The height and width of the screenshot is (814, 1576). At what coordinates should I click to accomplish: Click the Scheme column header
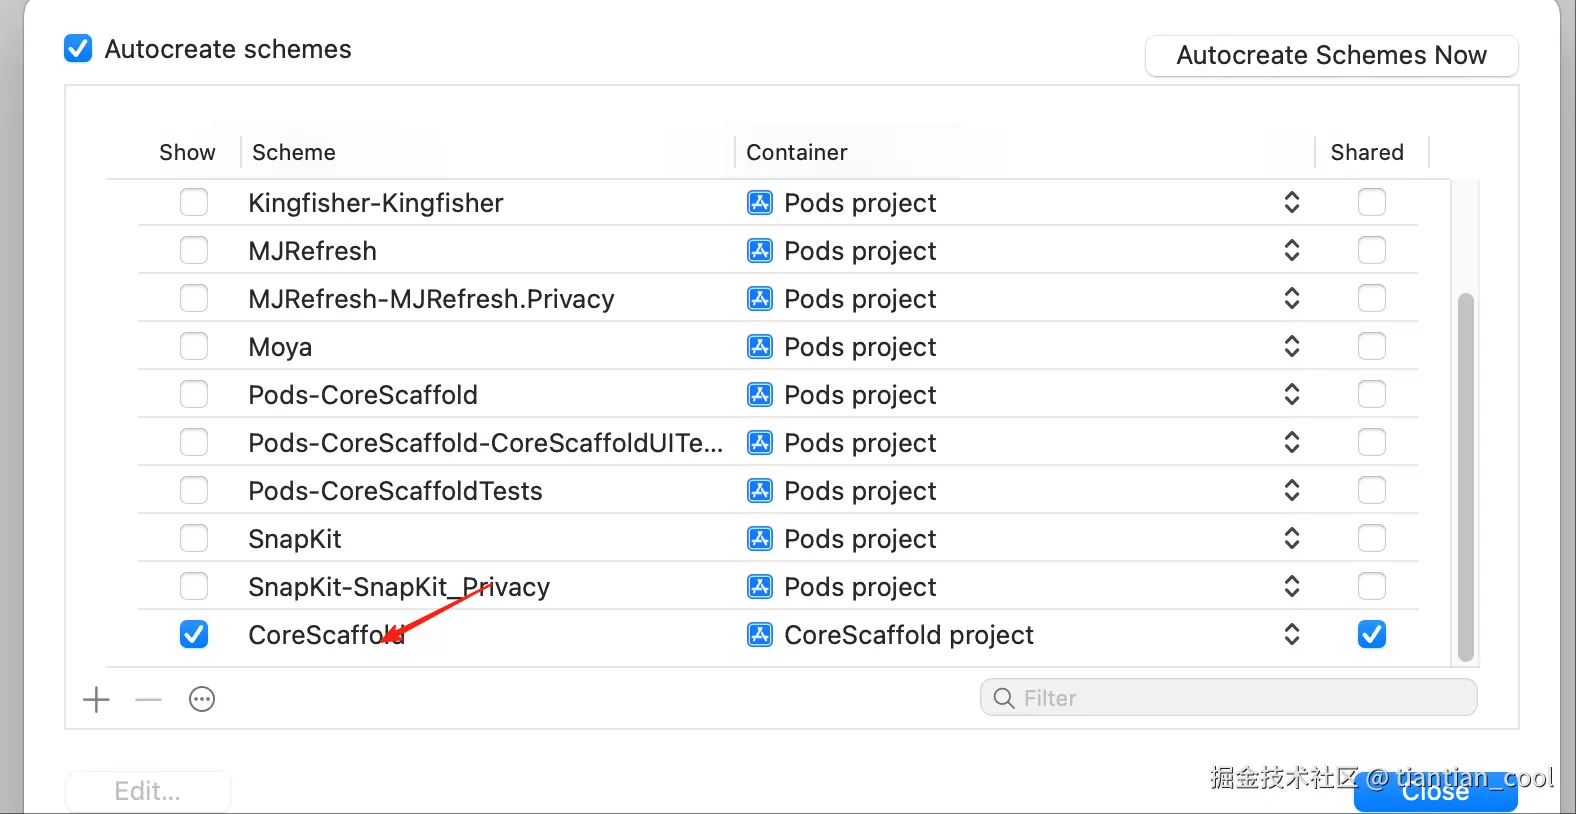point(294,152)
